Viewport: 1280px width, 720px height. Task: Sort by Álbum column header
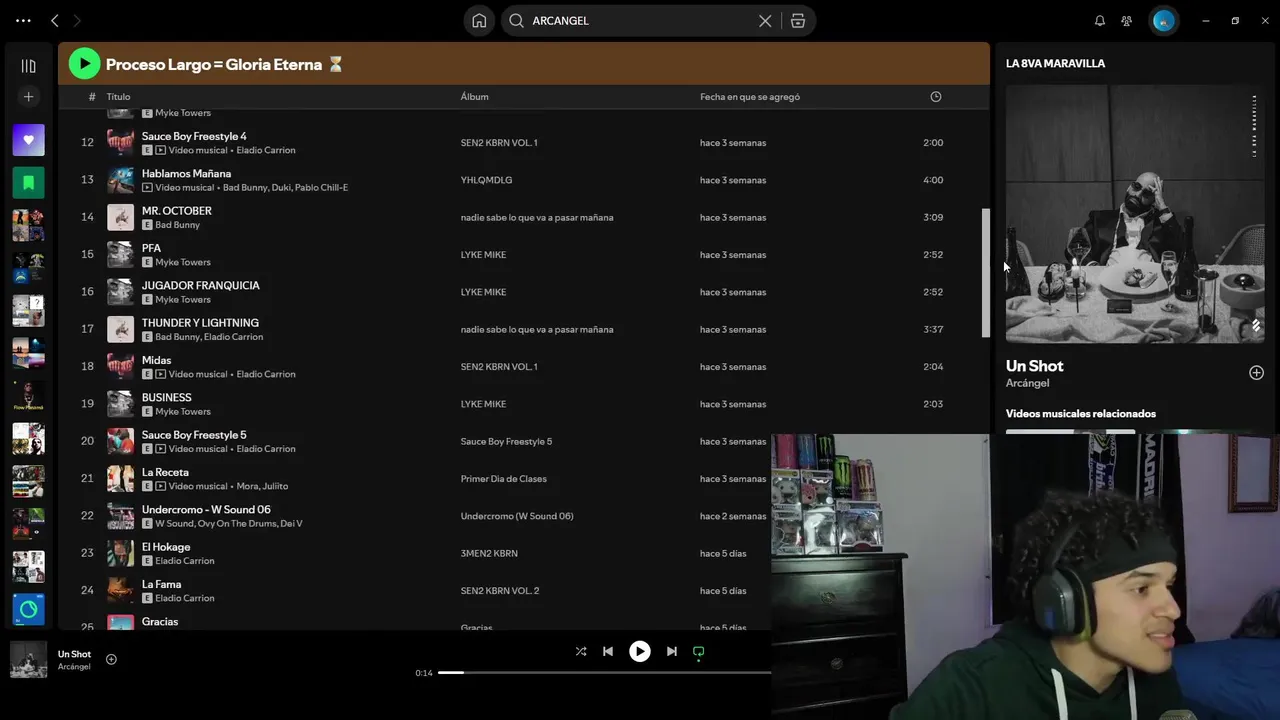coord(474,97)
